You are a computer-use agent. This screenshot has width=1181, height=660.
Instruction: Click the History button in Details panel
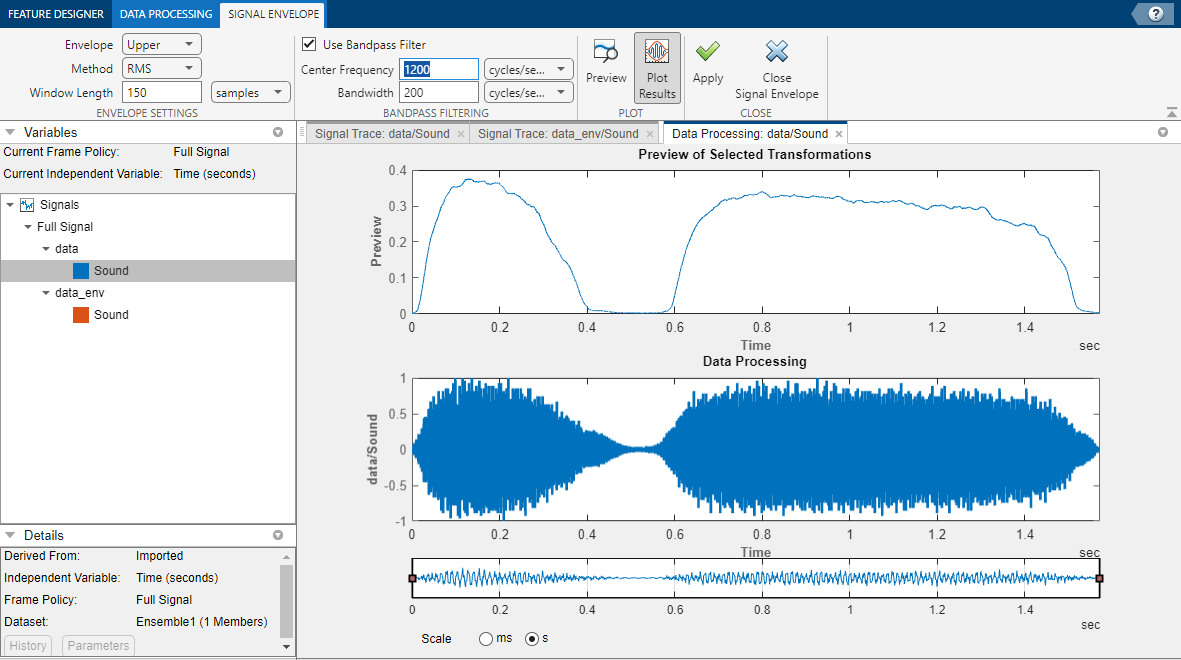27,645
